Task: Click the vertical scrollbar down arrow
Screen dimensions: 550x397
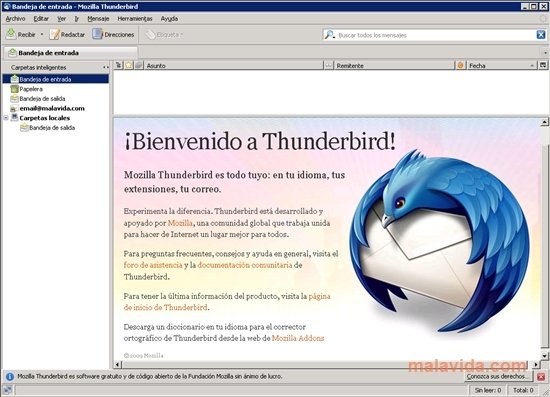Action: point(544,356)
